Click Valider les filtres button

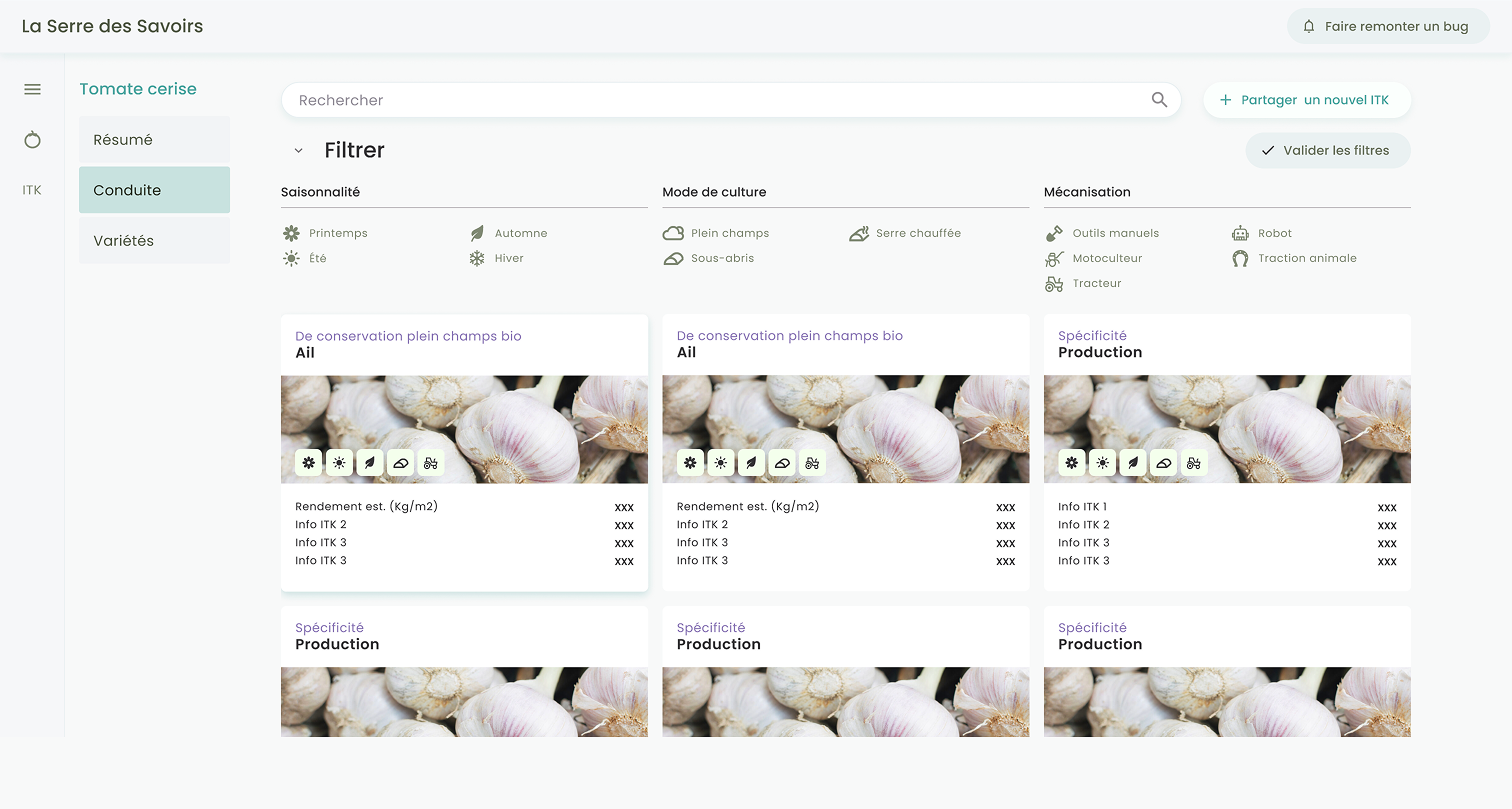tap(1327, 151)
